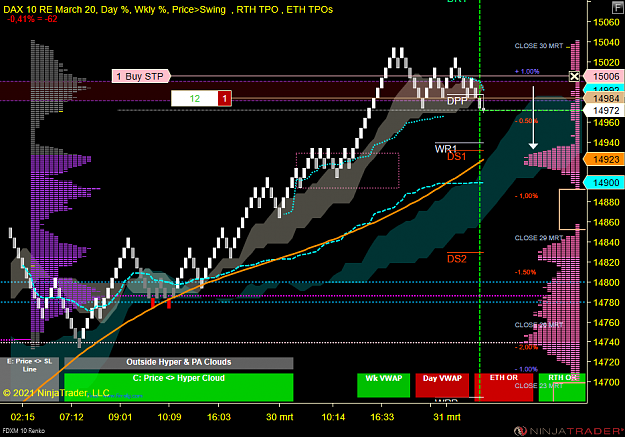Click the - 1,00% red level label
The image size is (625, 437).
tap(526, 196)
